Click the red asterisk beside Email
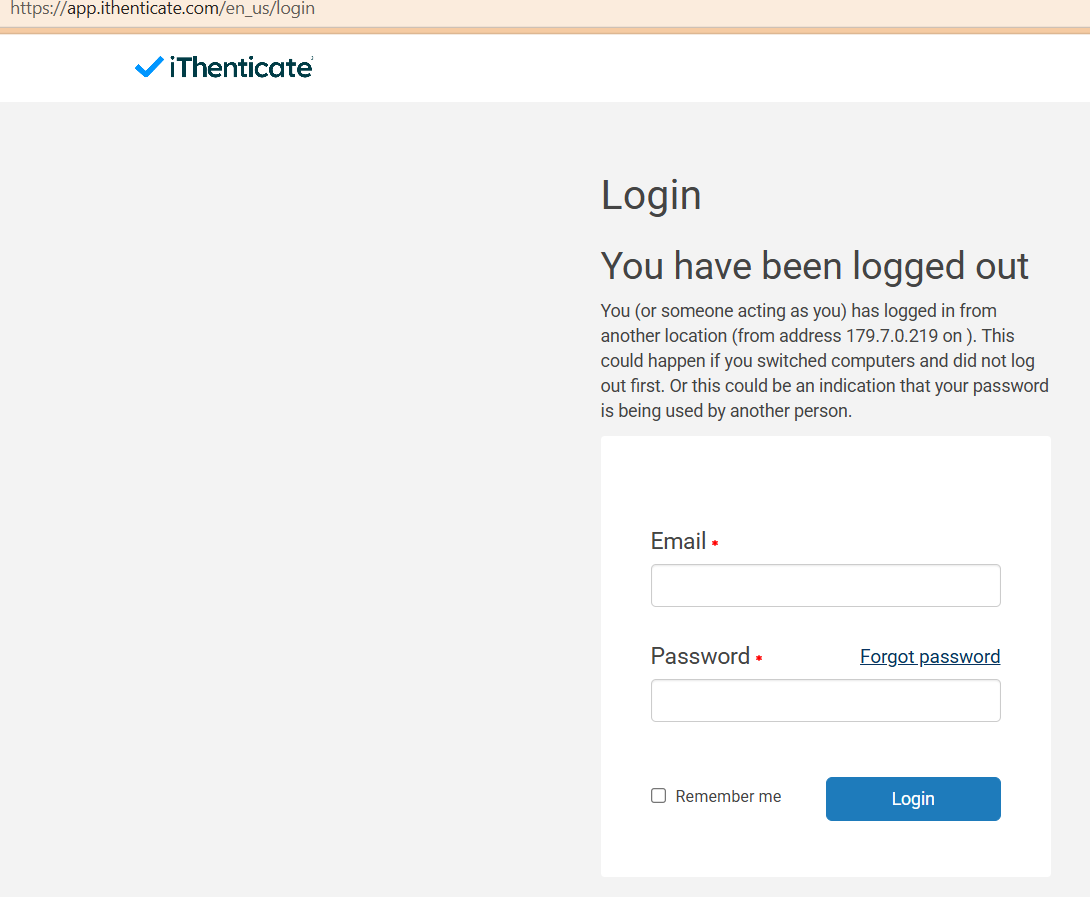This screenshot has height=897, width=1090. [715, 542]
